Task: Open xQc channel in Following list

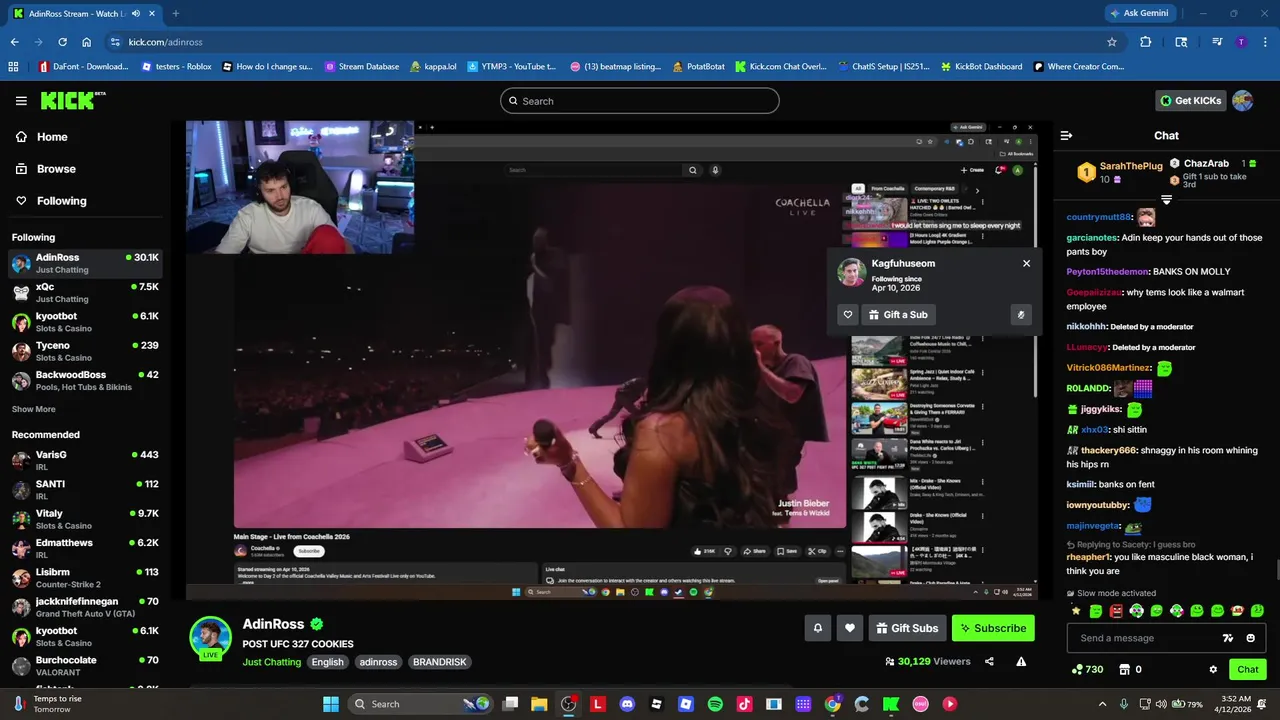Action: click(x=85, y=292)
